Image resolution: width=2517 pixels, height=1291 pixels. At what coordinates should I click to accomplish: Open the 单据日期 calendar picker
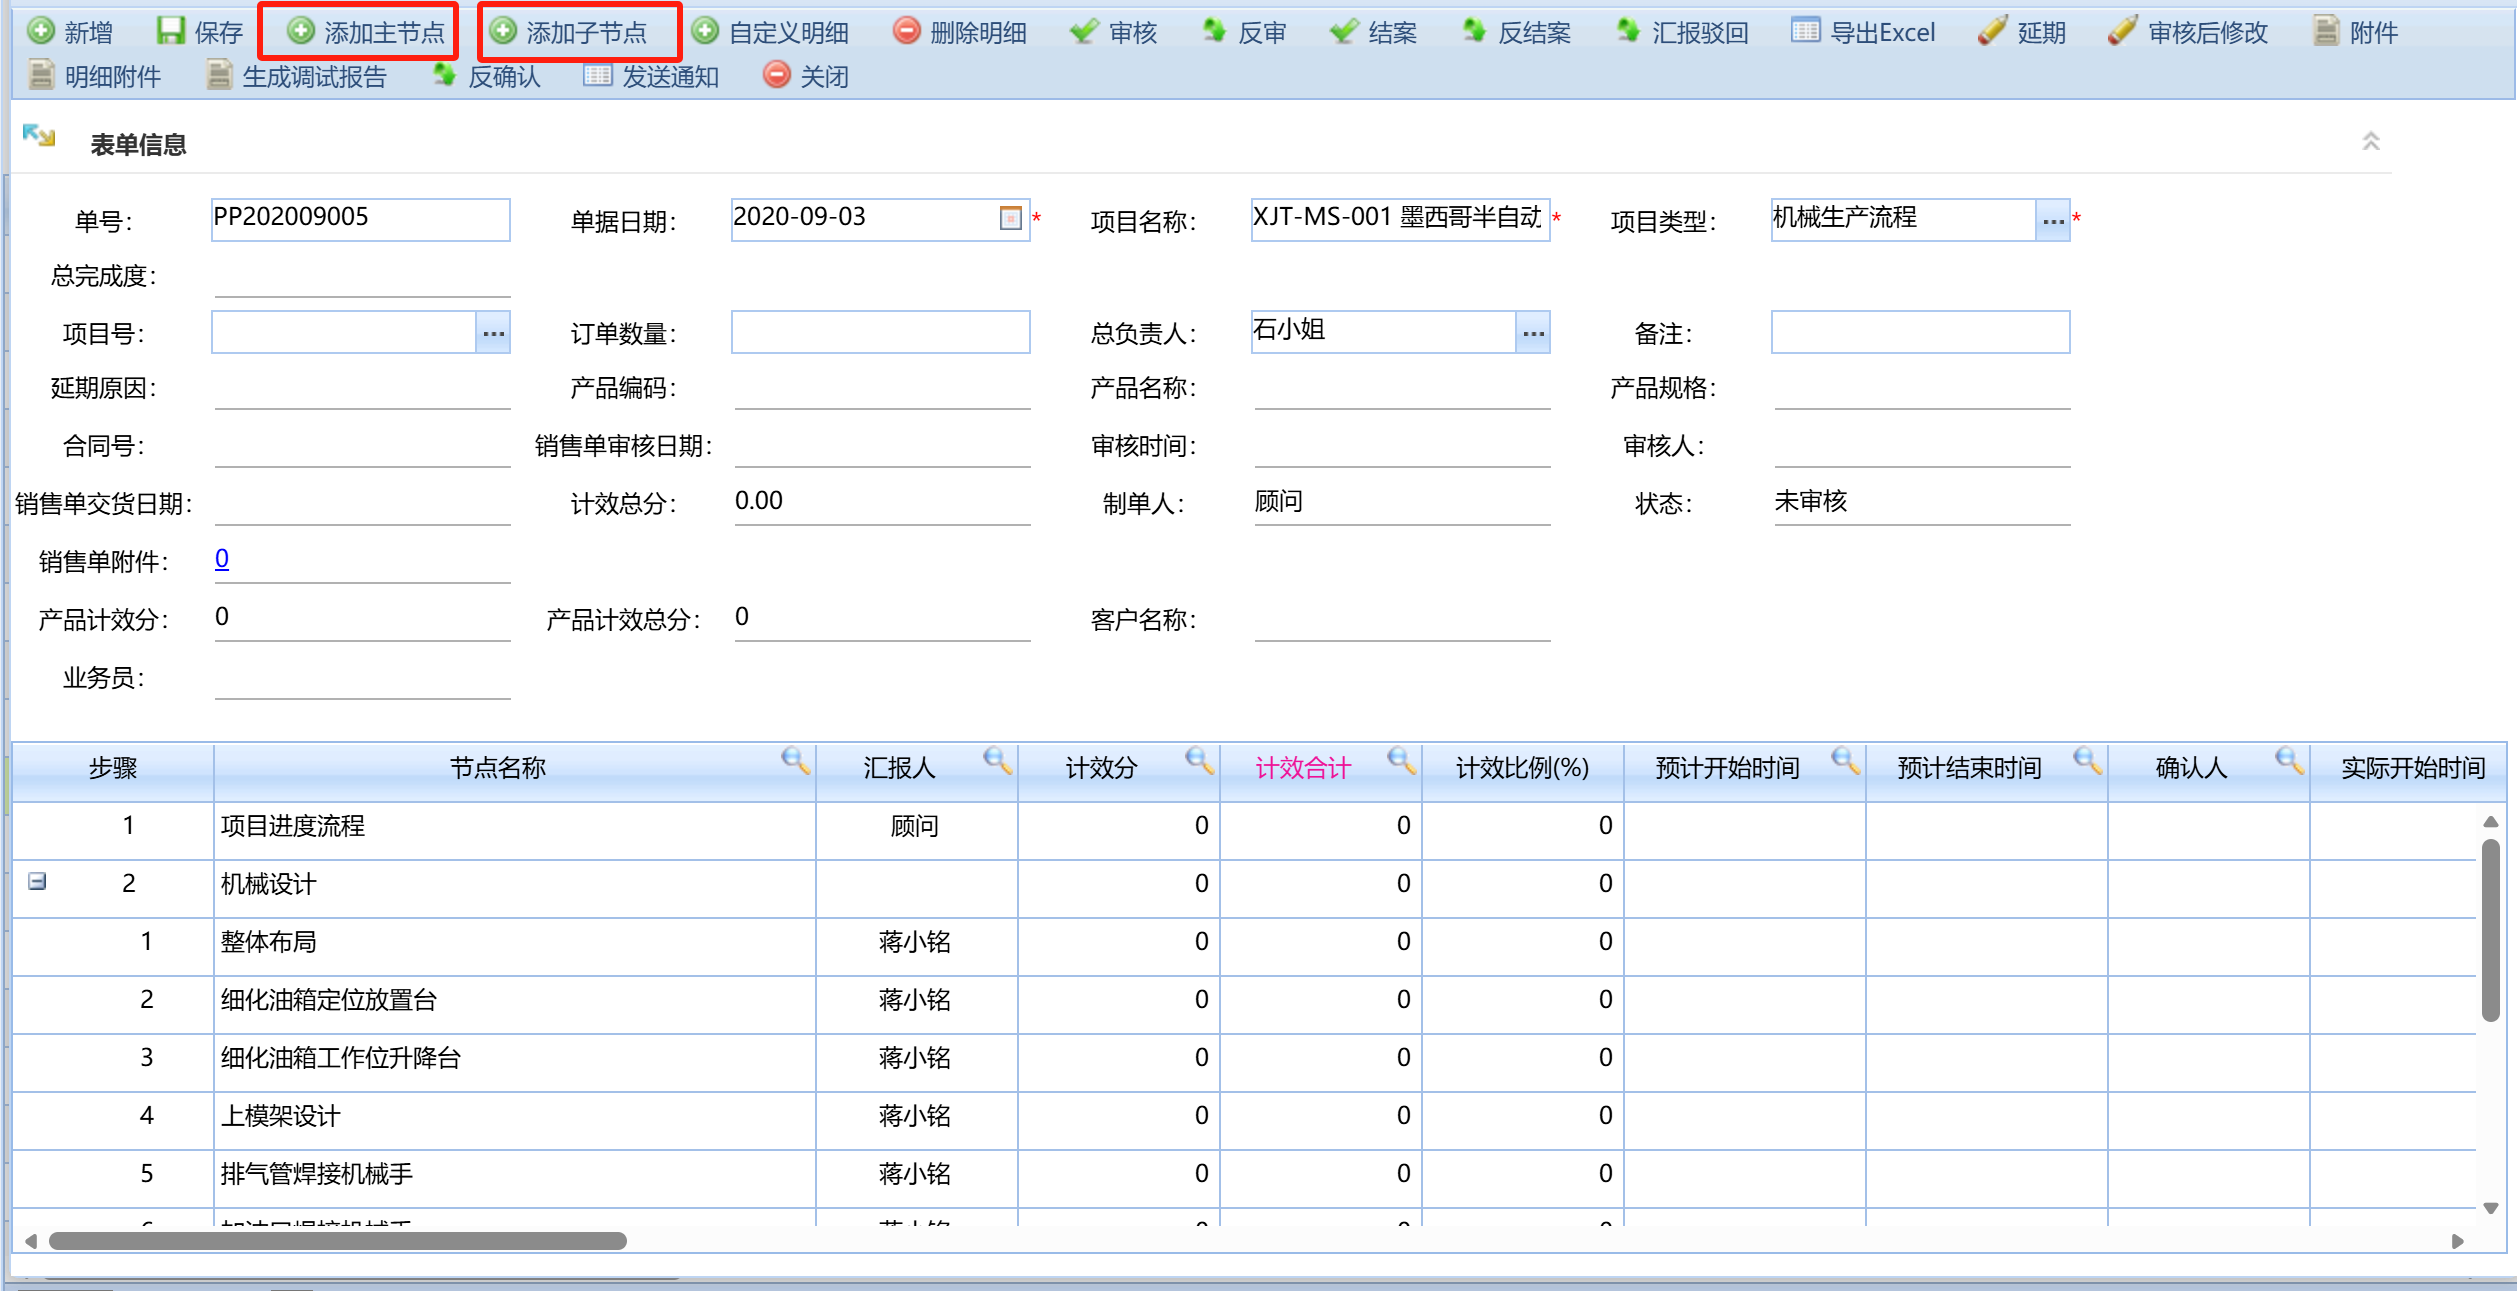pyautogui.click(x=1010, y=218)
